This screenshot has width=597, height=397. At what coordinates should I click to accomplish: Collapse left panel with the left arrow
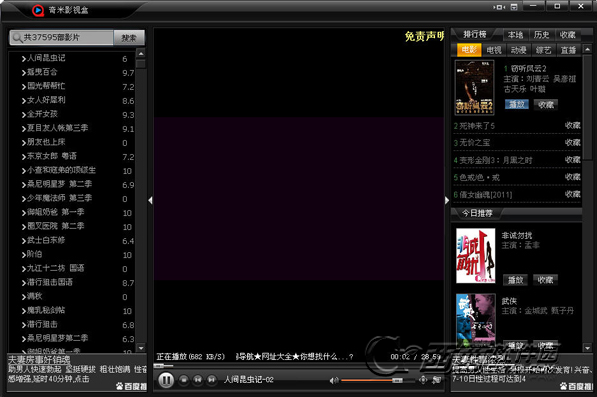(x=150, y=200)
